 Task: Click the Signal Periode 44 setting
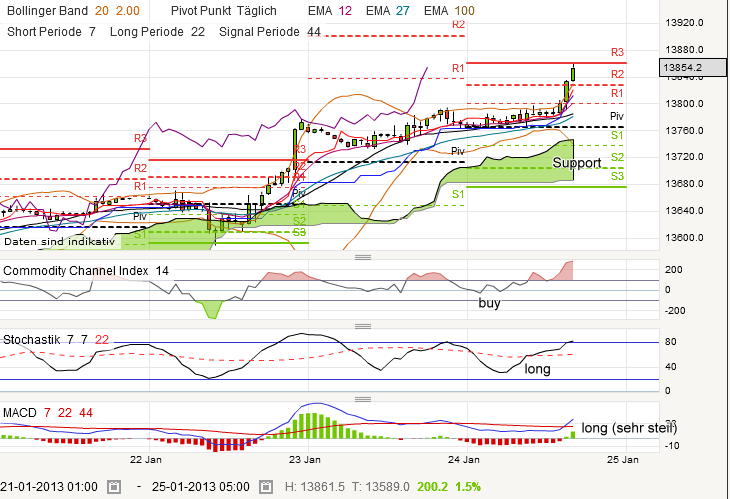[x=270, y=32]
